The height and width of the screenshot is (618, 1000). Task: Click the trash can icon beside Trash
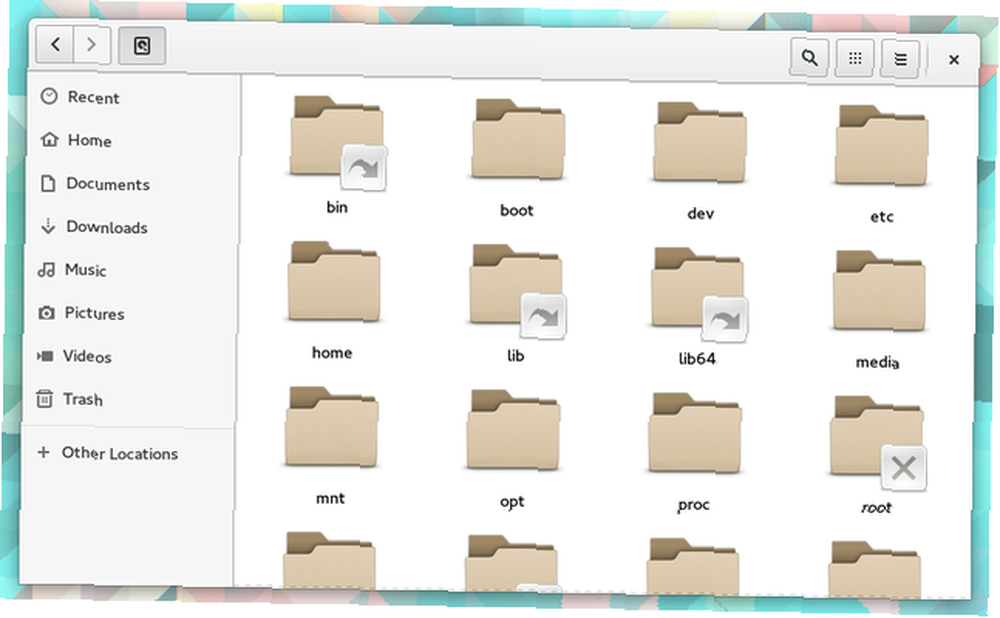point(44,399)
